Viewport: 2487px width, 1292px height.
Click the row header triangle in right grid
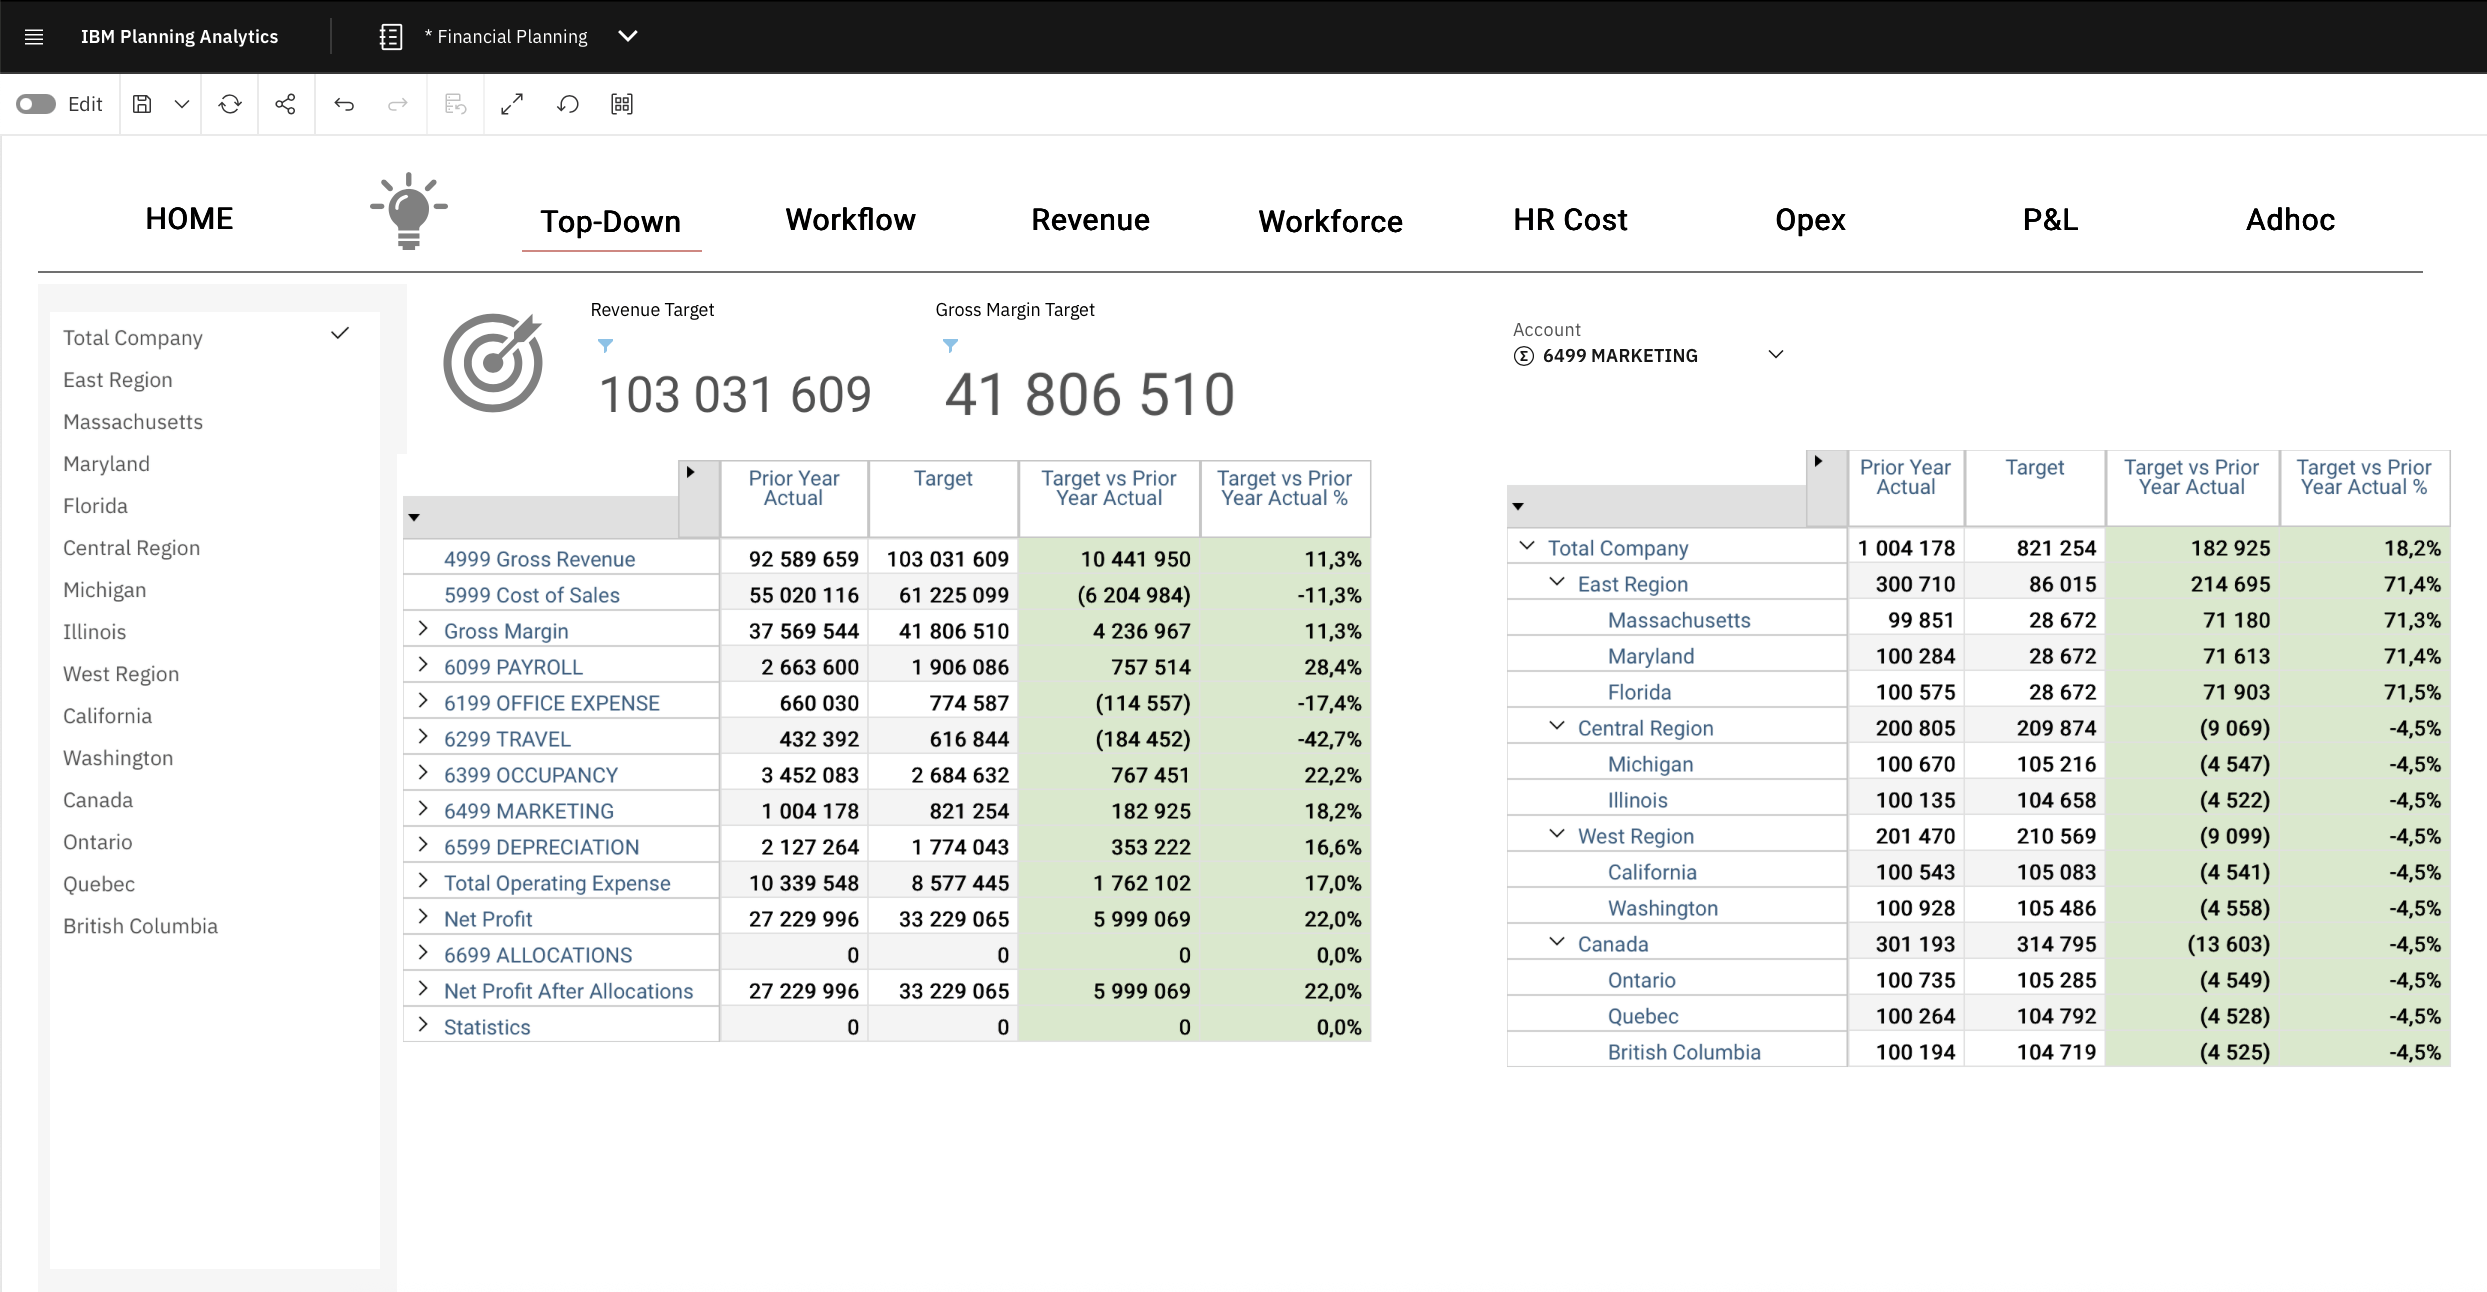[1518, 507]
